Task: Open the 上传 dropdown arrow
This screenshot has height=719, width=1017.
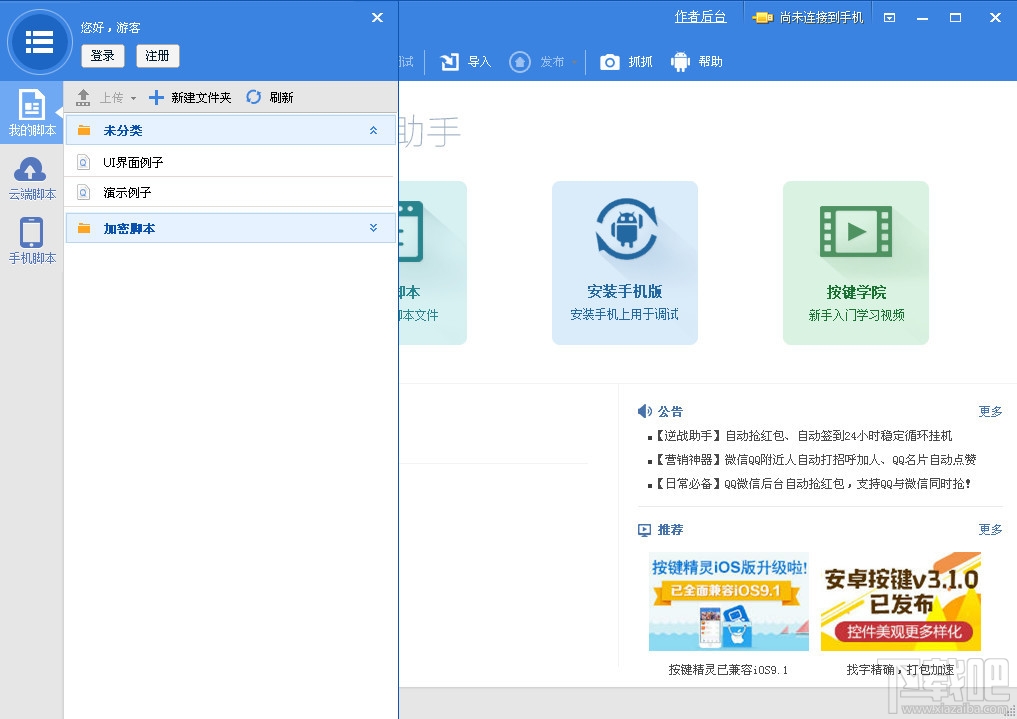Action: pos(133,99)
